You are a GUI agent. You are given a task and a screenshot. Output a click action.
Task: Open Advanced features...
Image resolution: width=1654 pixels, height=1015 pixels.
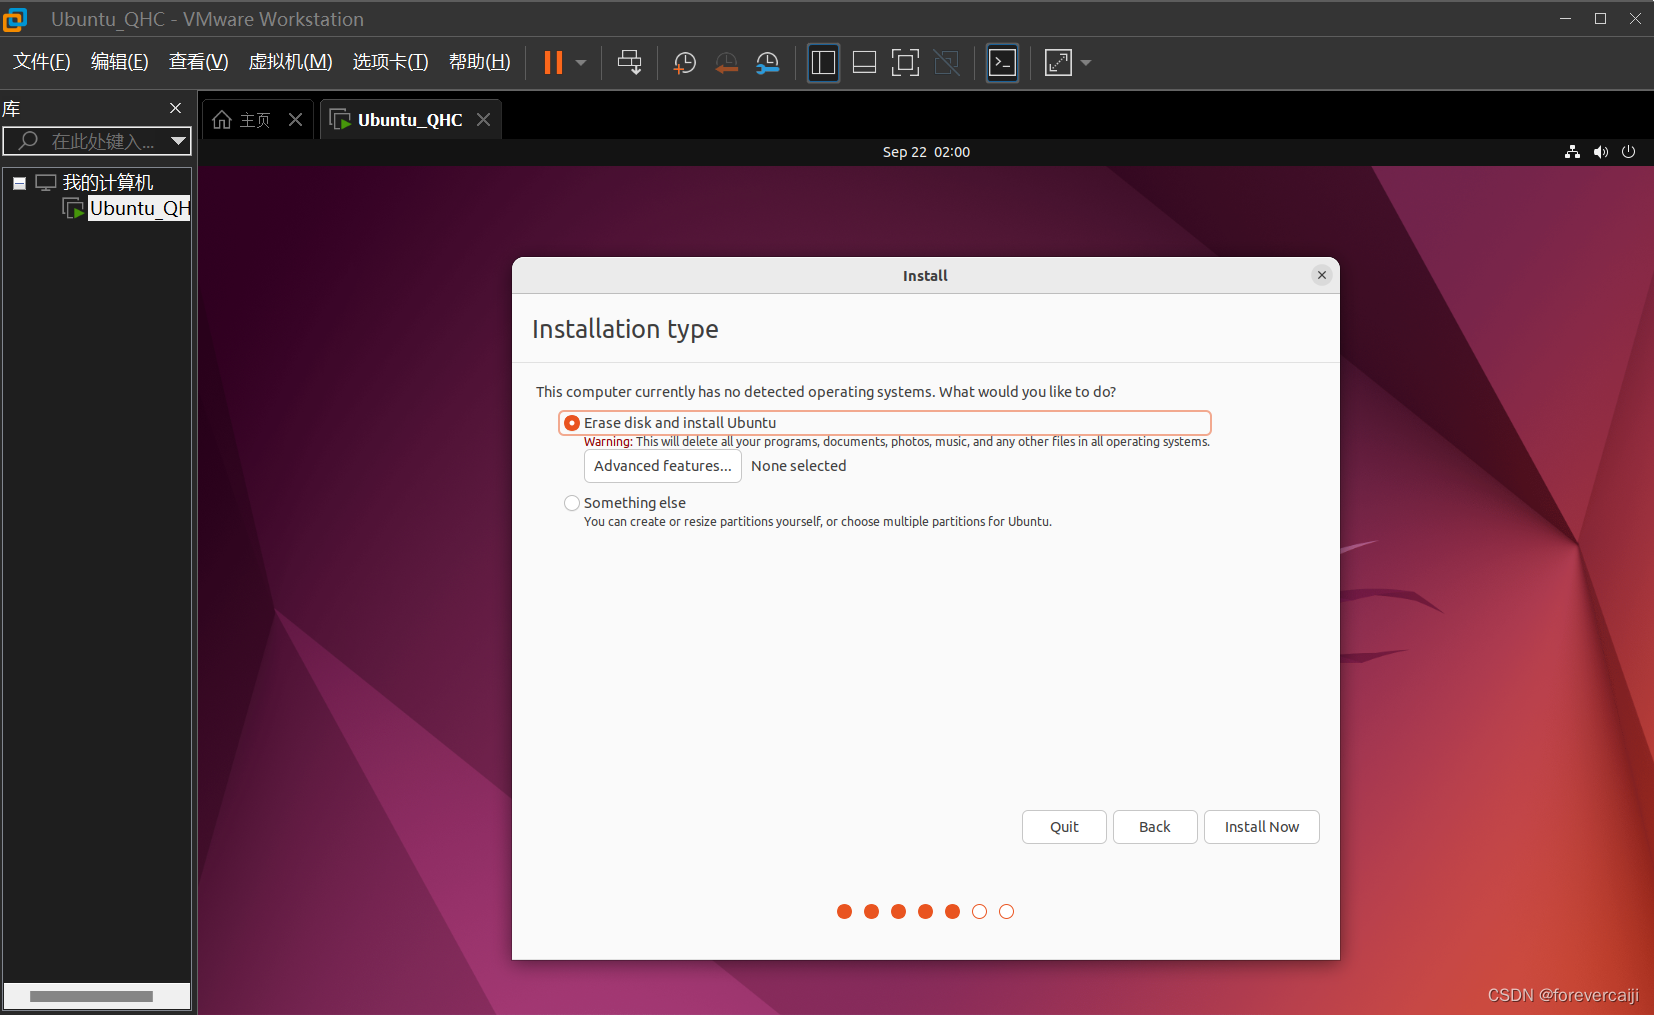pos(663,466)
